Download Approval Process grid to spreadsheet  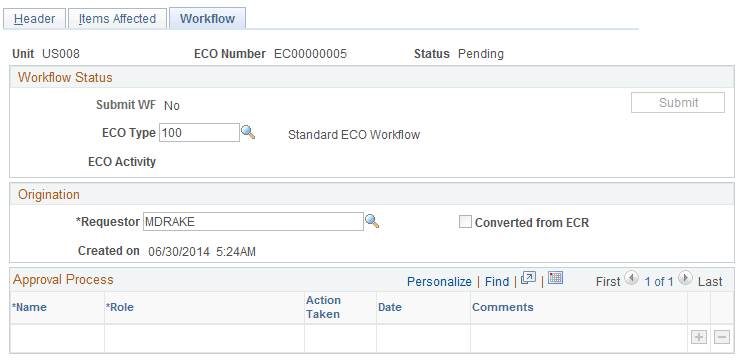[x=555, y=278]
